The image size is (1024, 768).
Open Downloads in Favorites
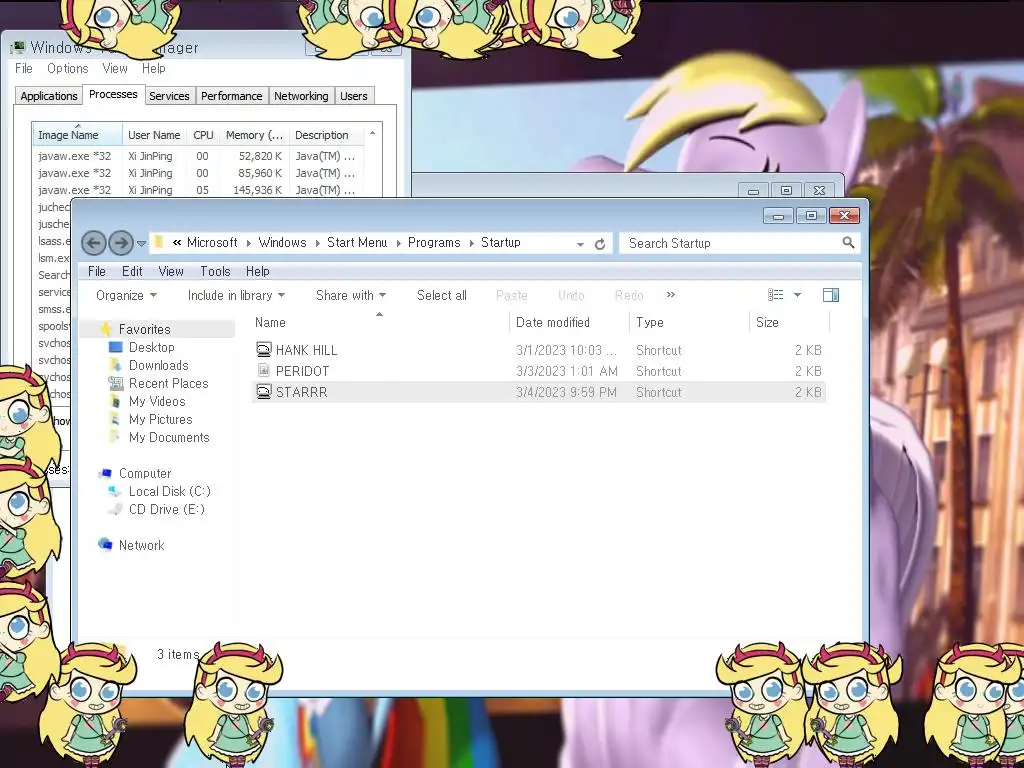[159, 365]
